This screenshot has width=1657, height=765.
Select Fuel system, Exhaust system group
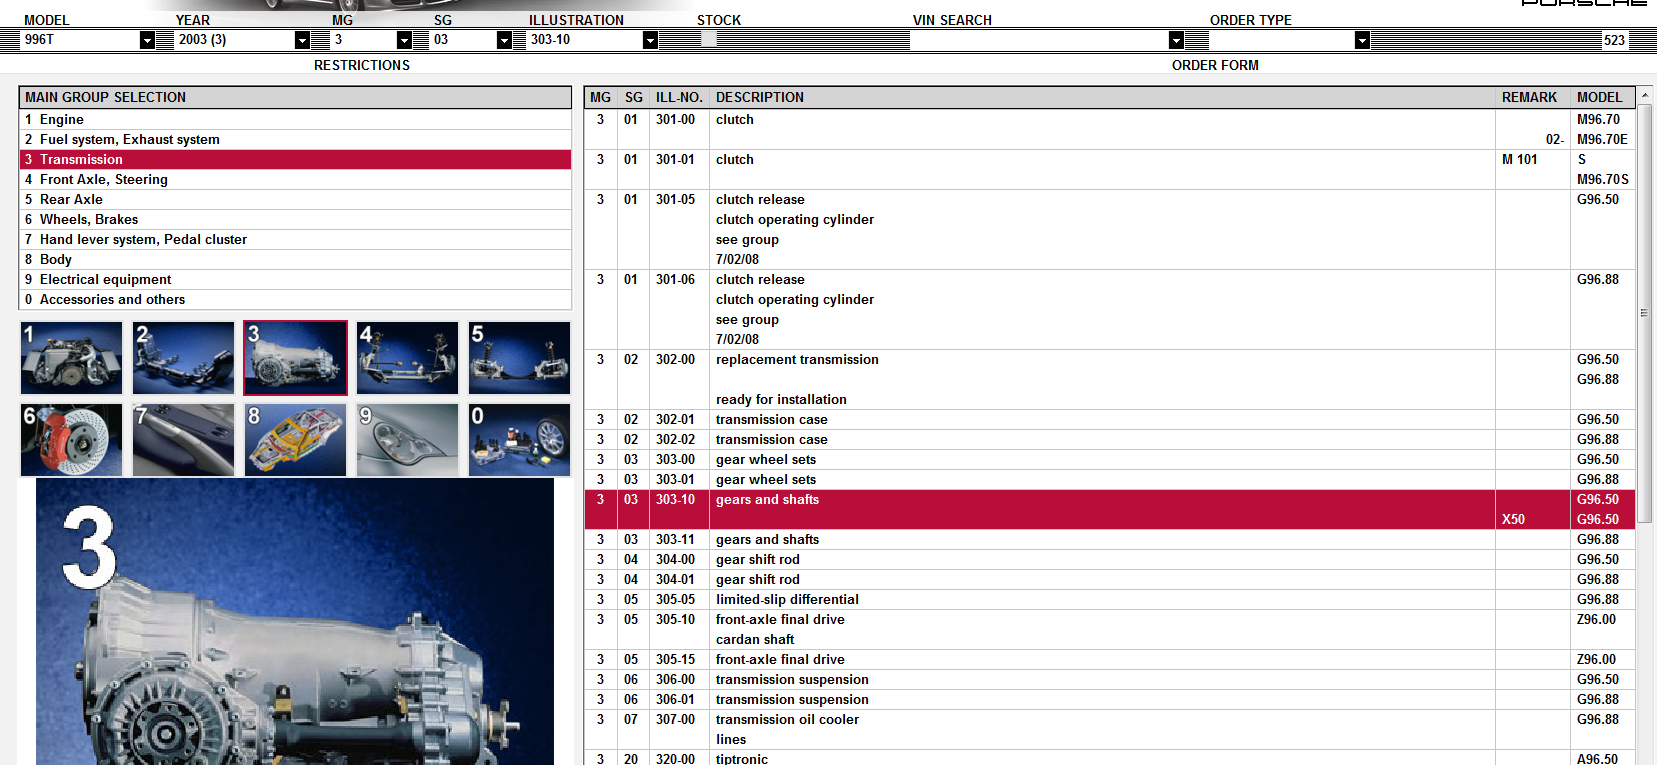point(295,140)
